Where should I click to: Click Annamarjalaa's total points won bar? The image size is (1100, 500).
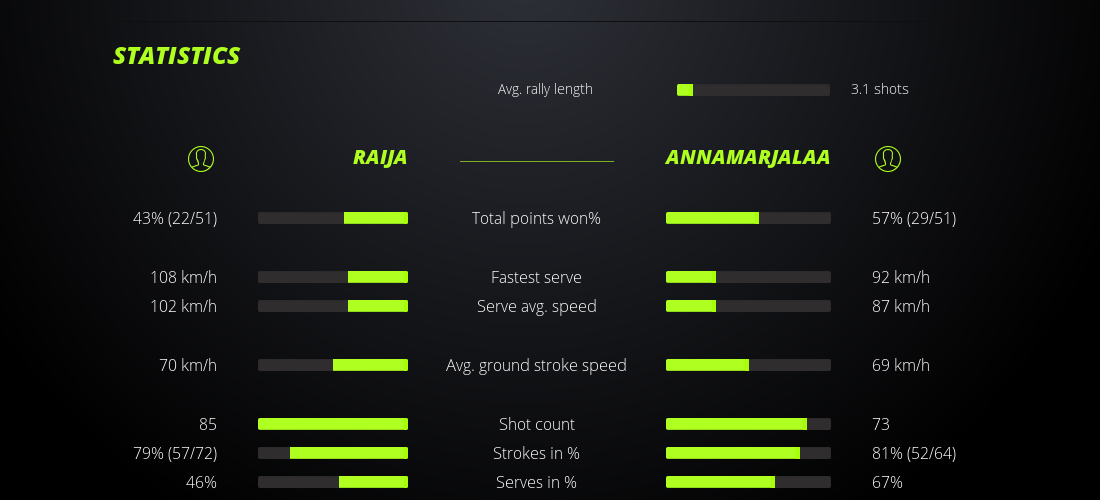(748, 218)
